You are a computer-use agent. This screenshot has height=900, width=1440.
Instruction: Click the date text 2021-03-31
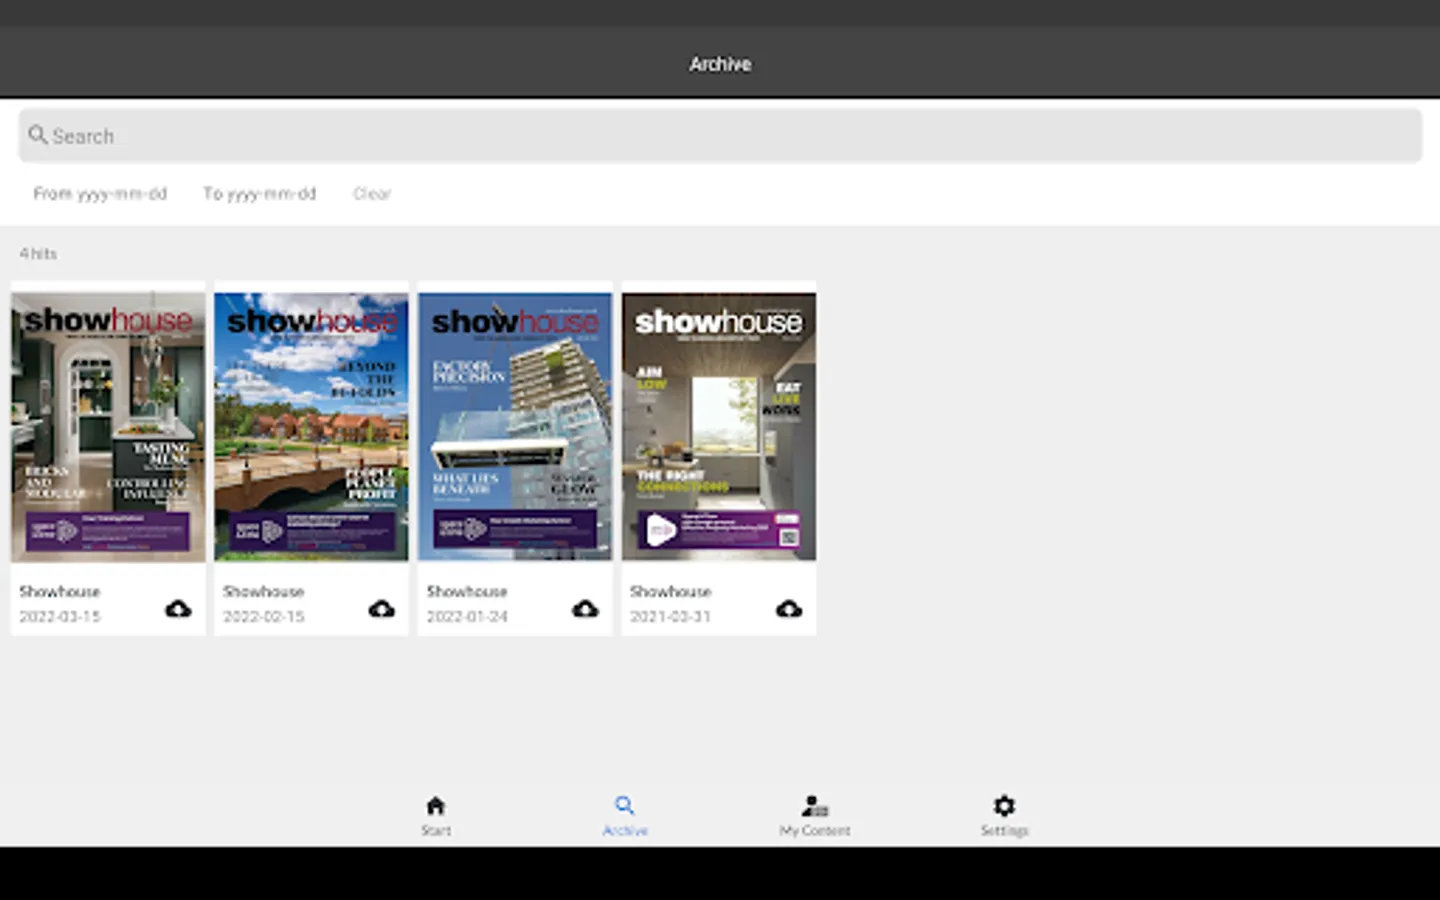pos(670,617)
